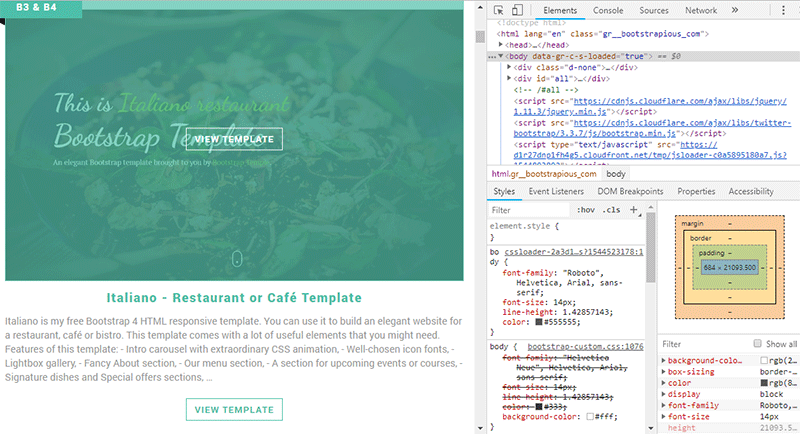Expand computed background-color property
The width and height of the screenshot is (800, 434).
click(x=663, y=360)
